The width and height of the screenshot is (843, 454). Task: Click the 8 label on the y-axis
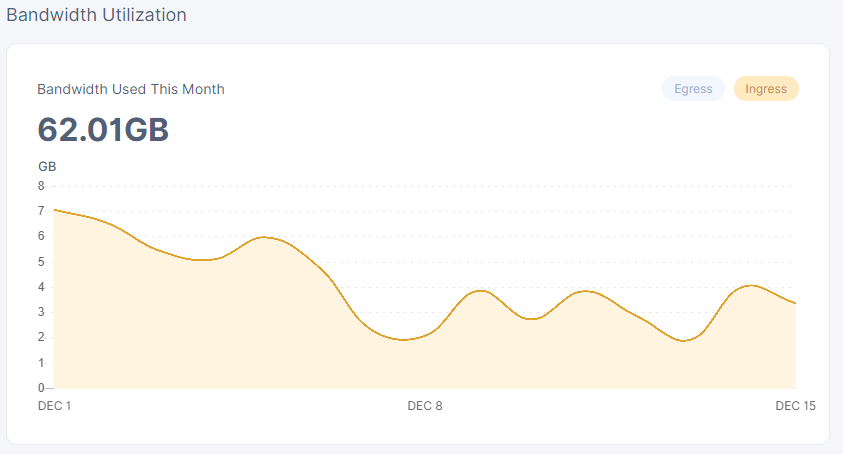41,186
